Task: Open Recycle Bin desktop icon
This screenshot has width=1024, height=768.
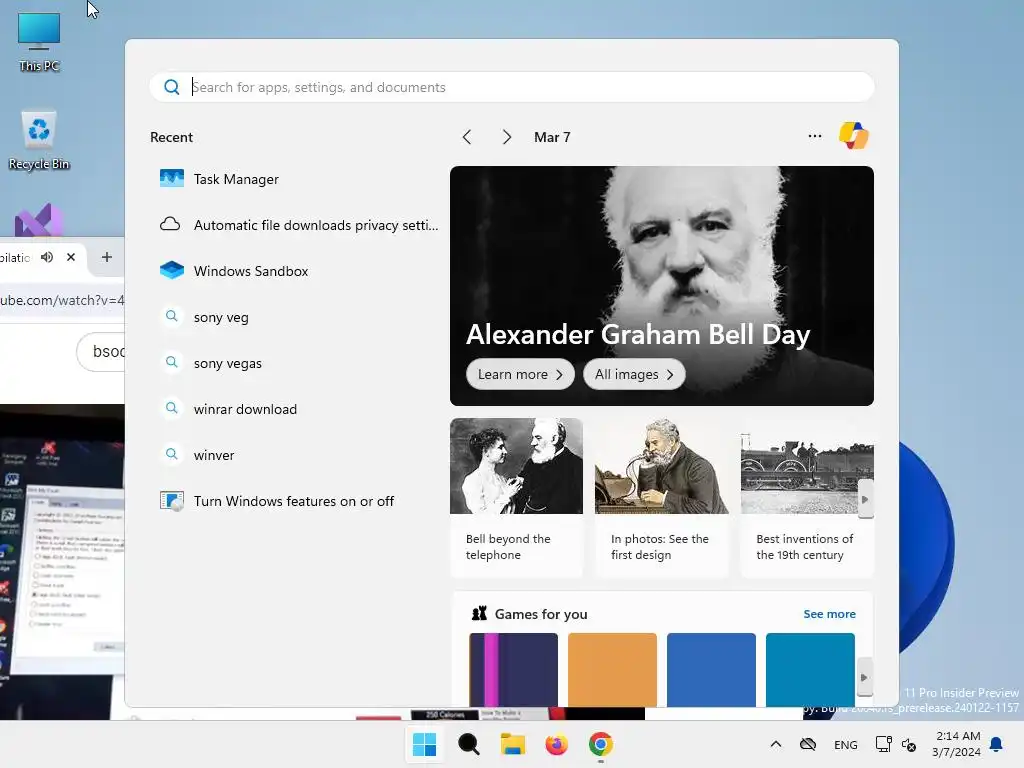Action: coord(39,140)
